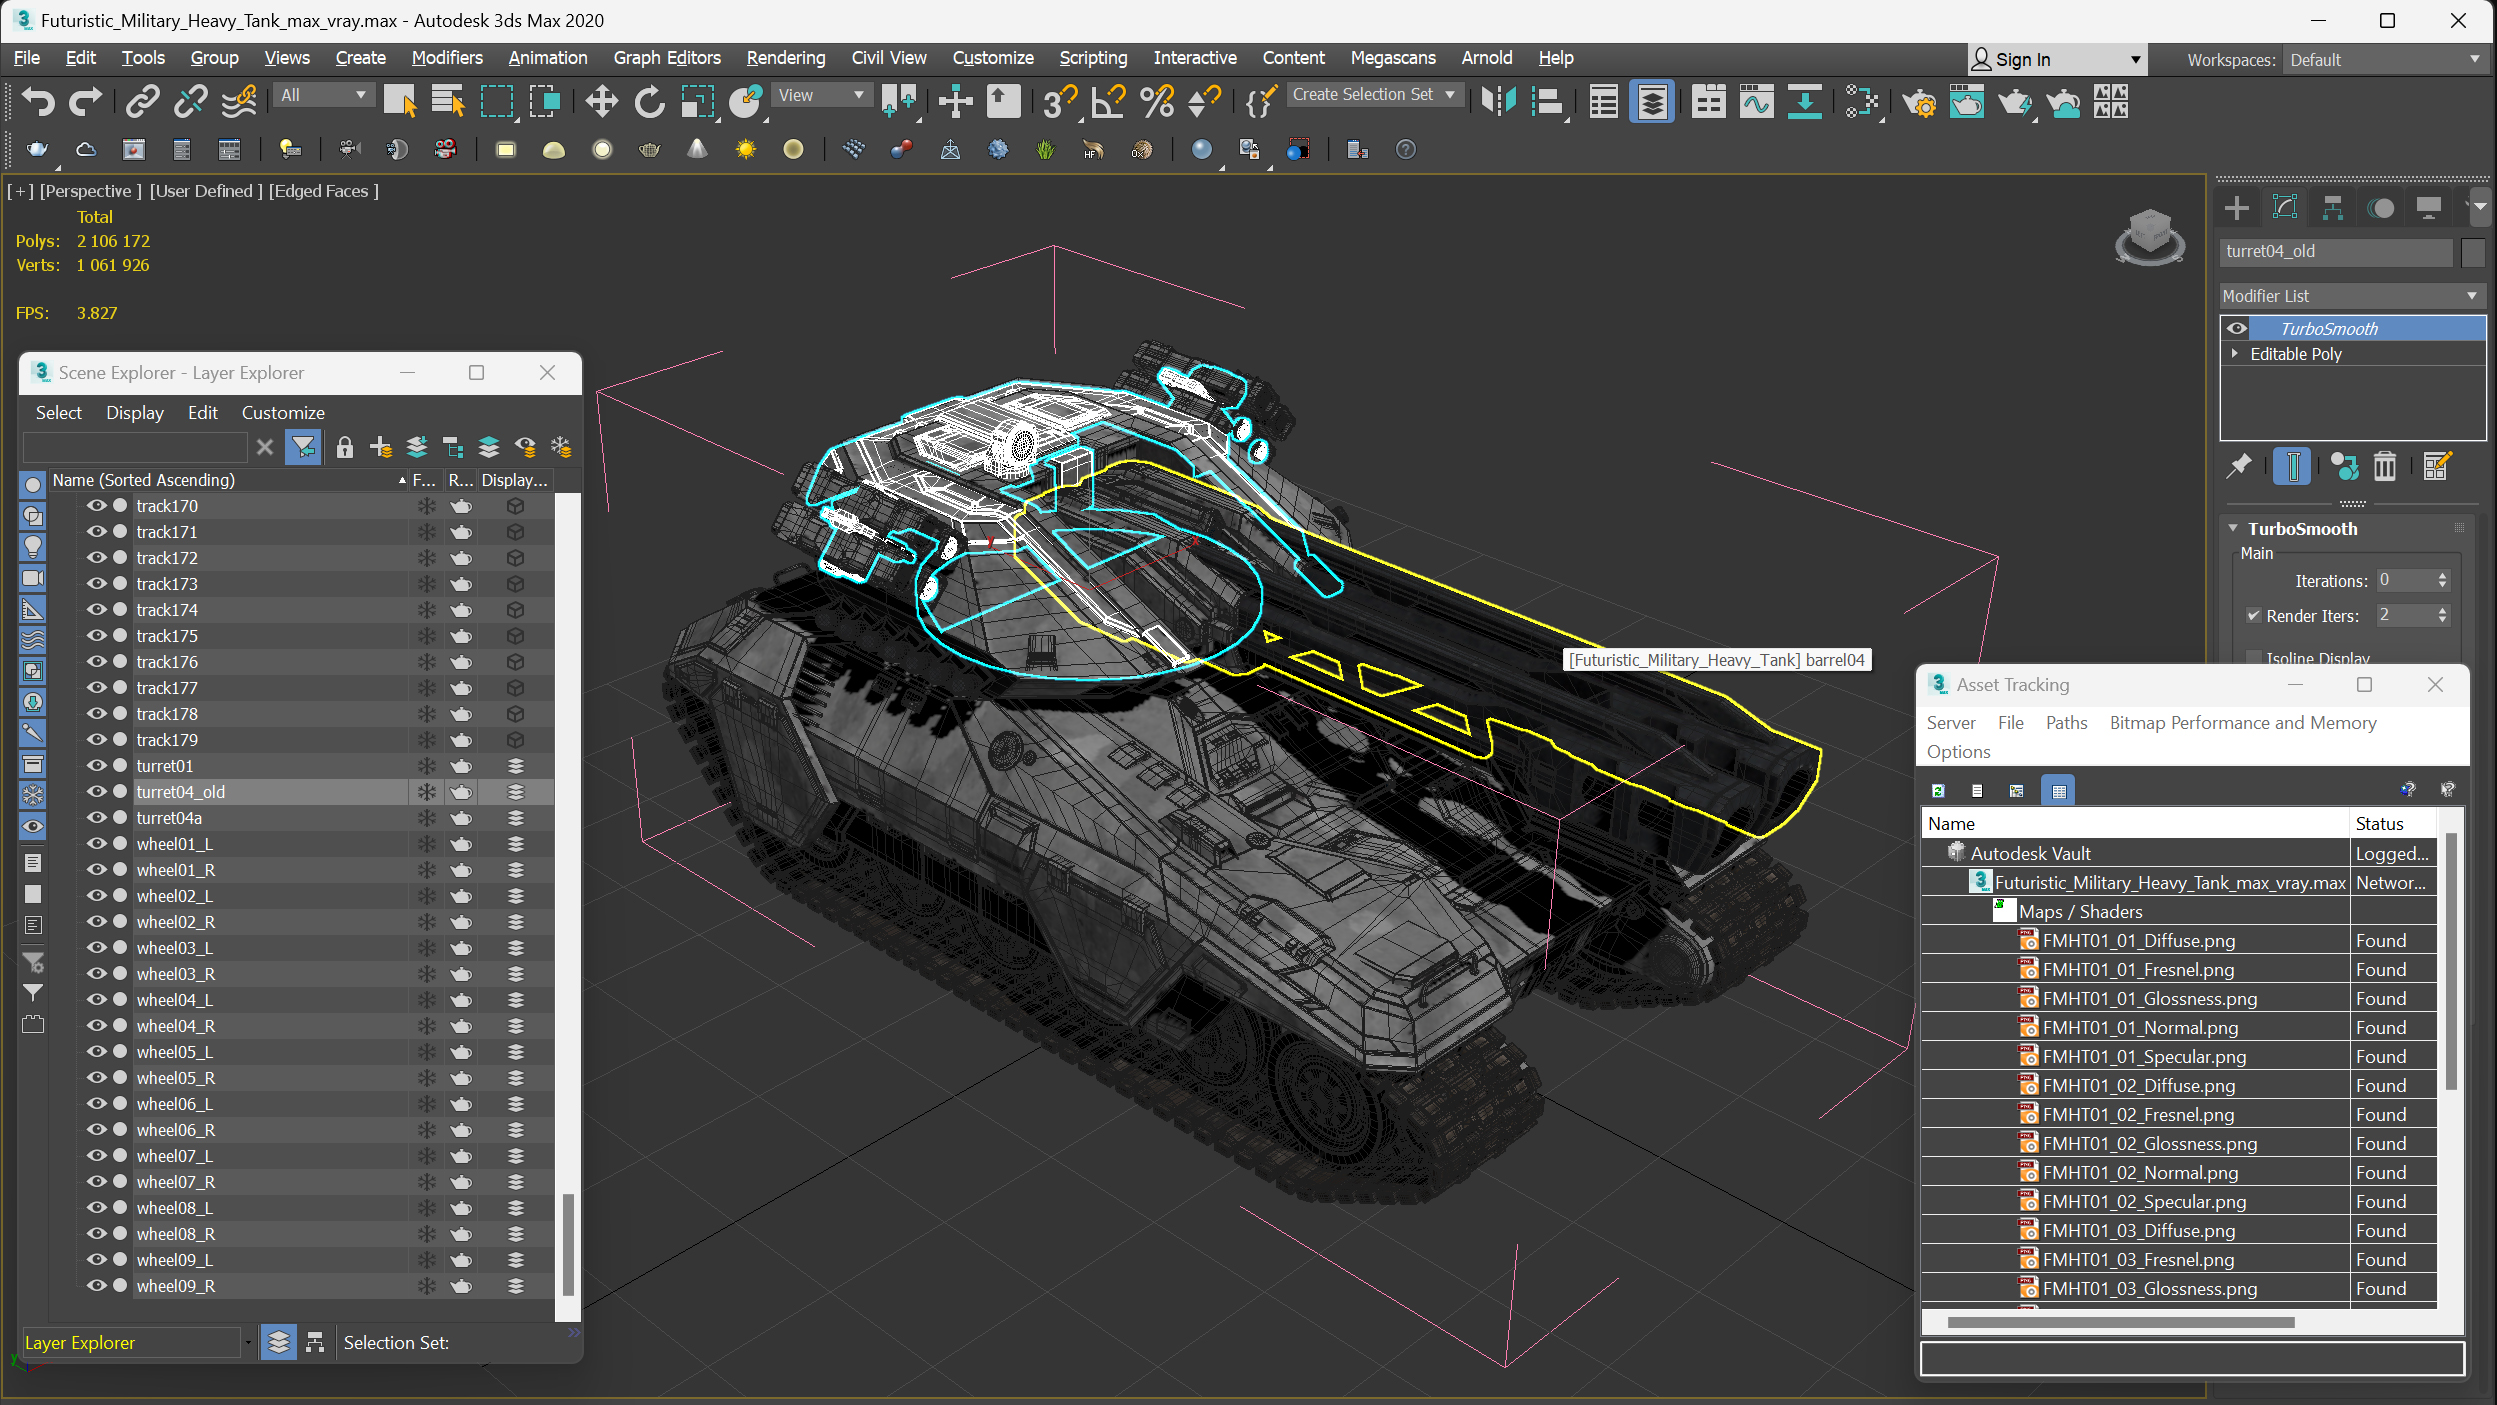This screenshot has width=2497, height=1405.
Task: Open the Sign In dropdown
Action: point(2056,60)
